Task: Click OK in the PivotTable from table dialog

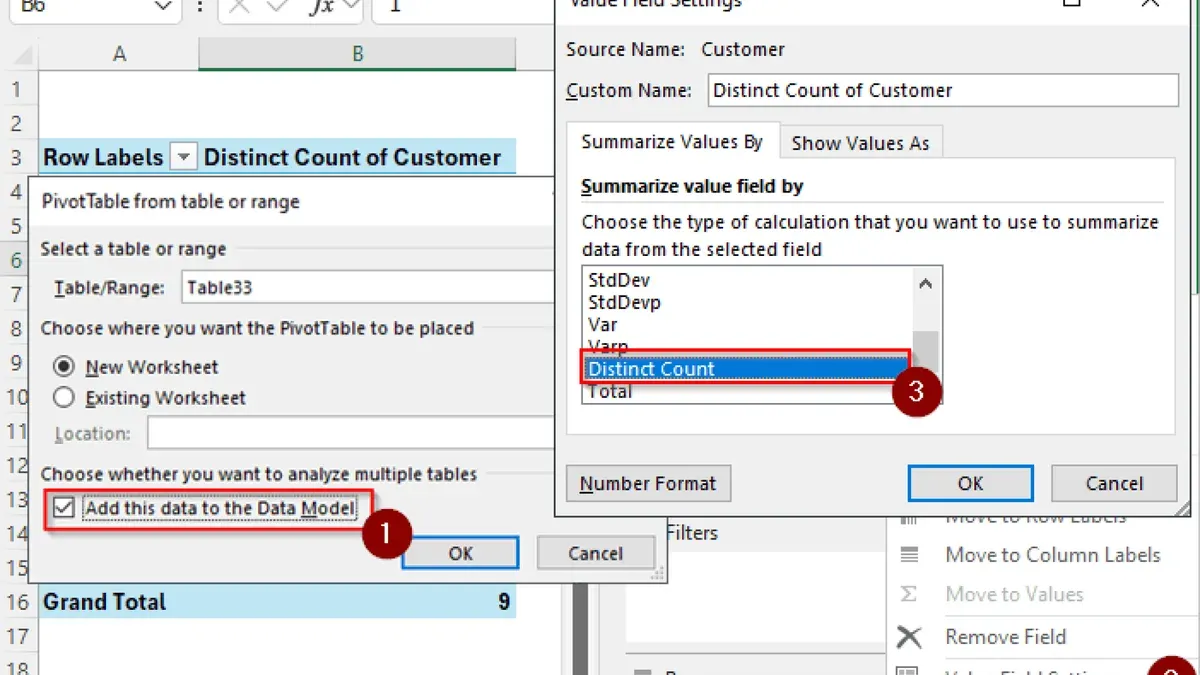Action: tap(460, 553)
